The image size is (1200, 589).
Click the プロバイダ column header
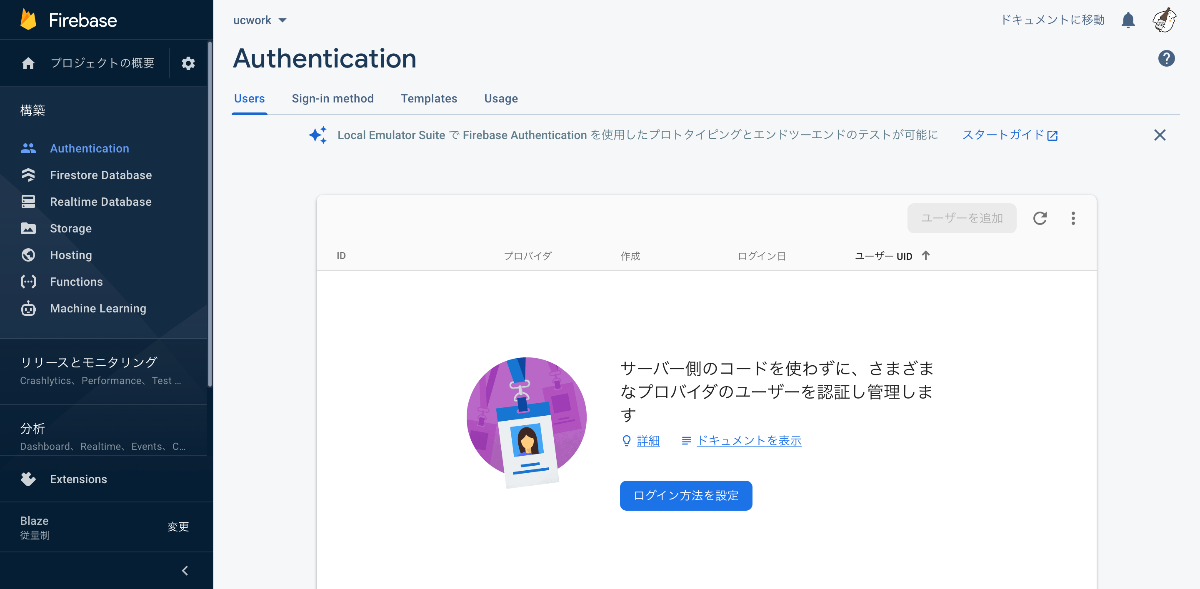(x=527, y=256)
